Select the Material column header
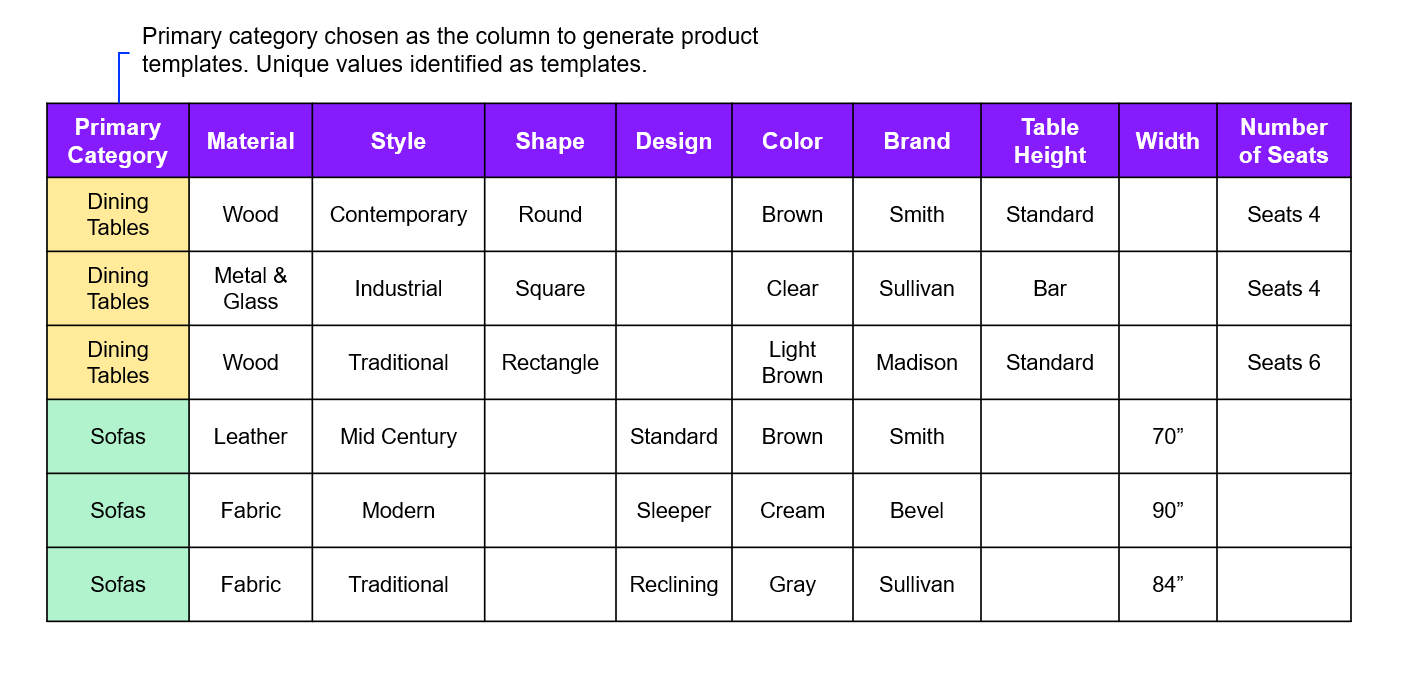This screenshot has width=1404, height=692. pyautogui.click(x=250, y=141)
